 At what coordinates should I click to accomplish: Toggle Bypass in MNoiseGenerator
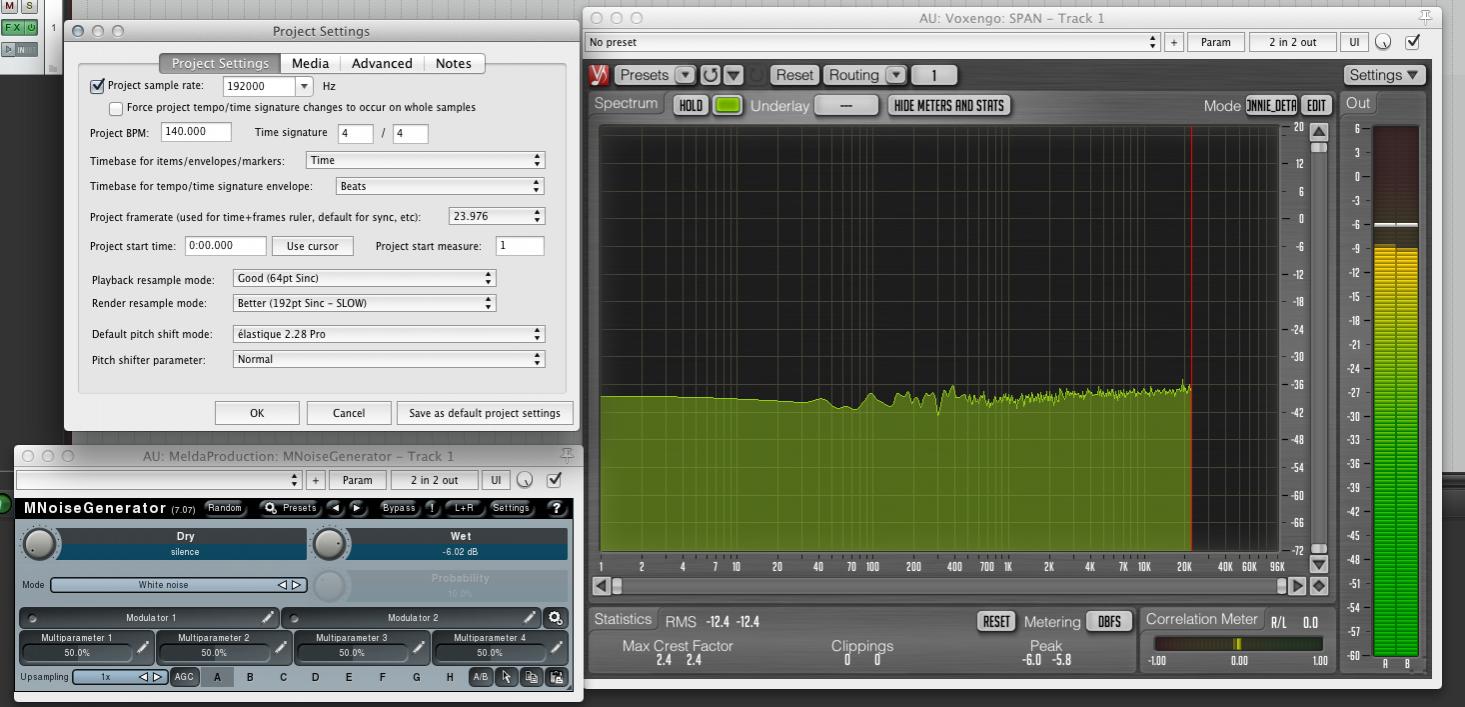point(399,508)
